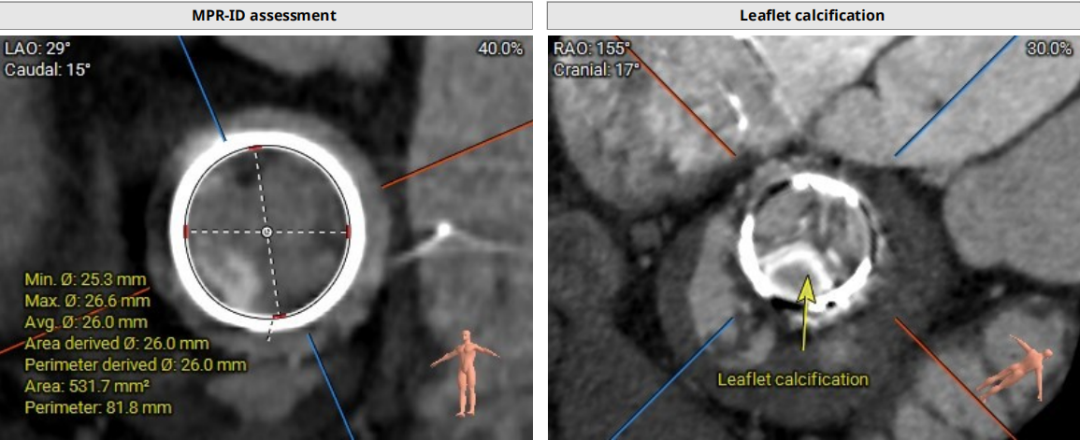Click the RAO: 155° angle text
Screen dimensions: 1080x440
click(592, 49)
